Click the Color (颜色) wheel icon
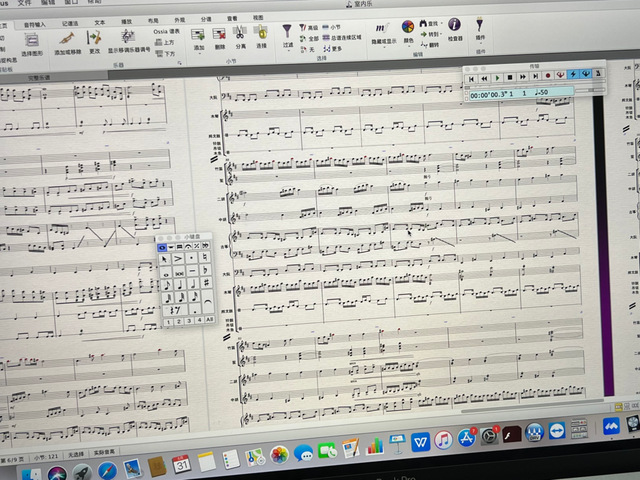This screenshot has height=480, width=640. (x=408, y=27)
